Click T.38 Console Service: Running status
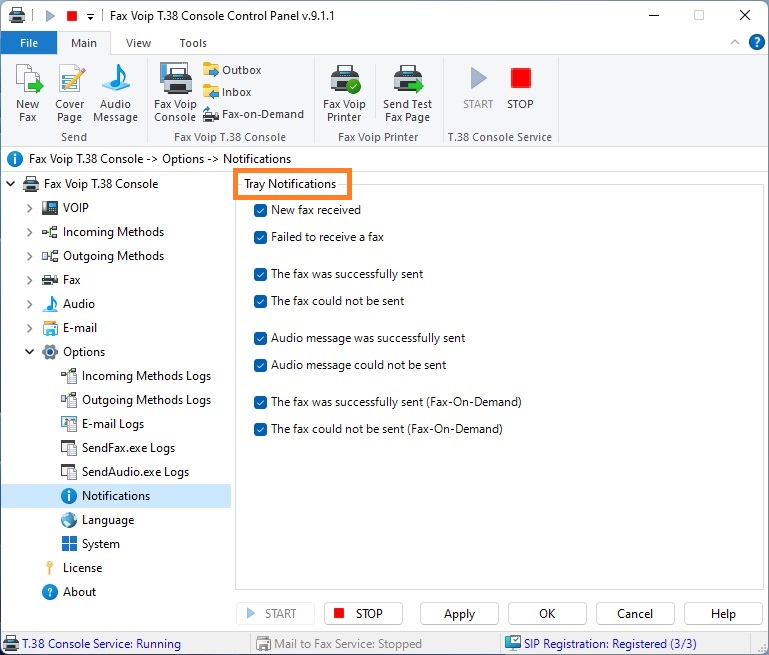This screenshot has height=655, width=769. click(92, 643)
